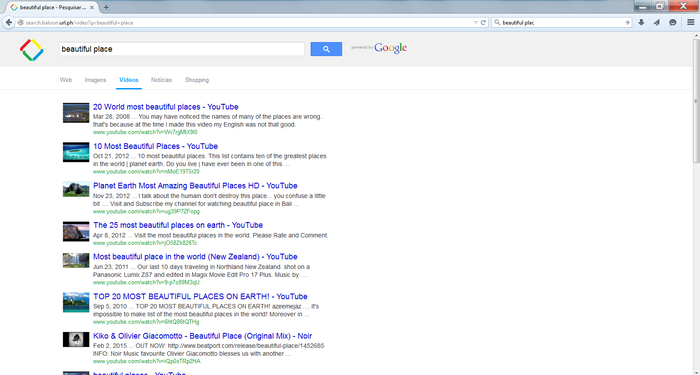The height and width of the screenshot is (375, 700).
Task: Open 10 Most Beautiful Places link
Action: (155, 146)
